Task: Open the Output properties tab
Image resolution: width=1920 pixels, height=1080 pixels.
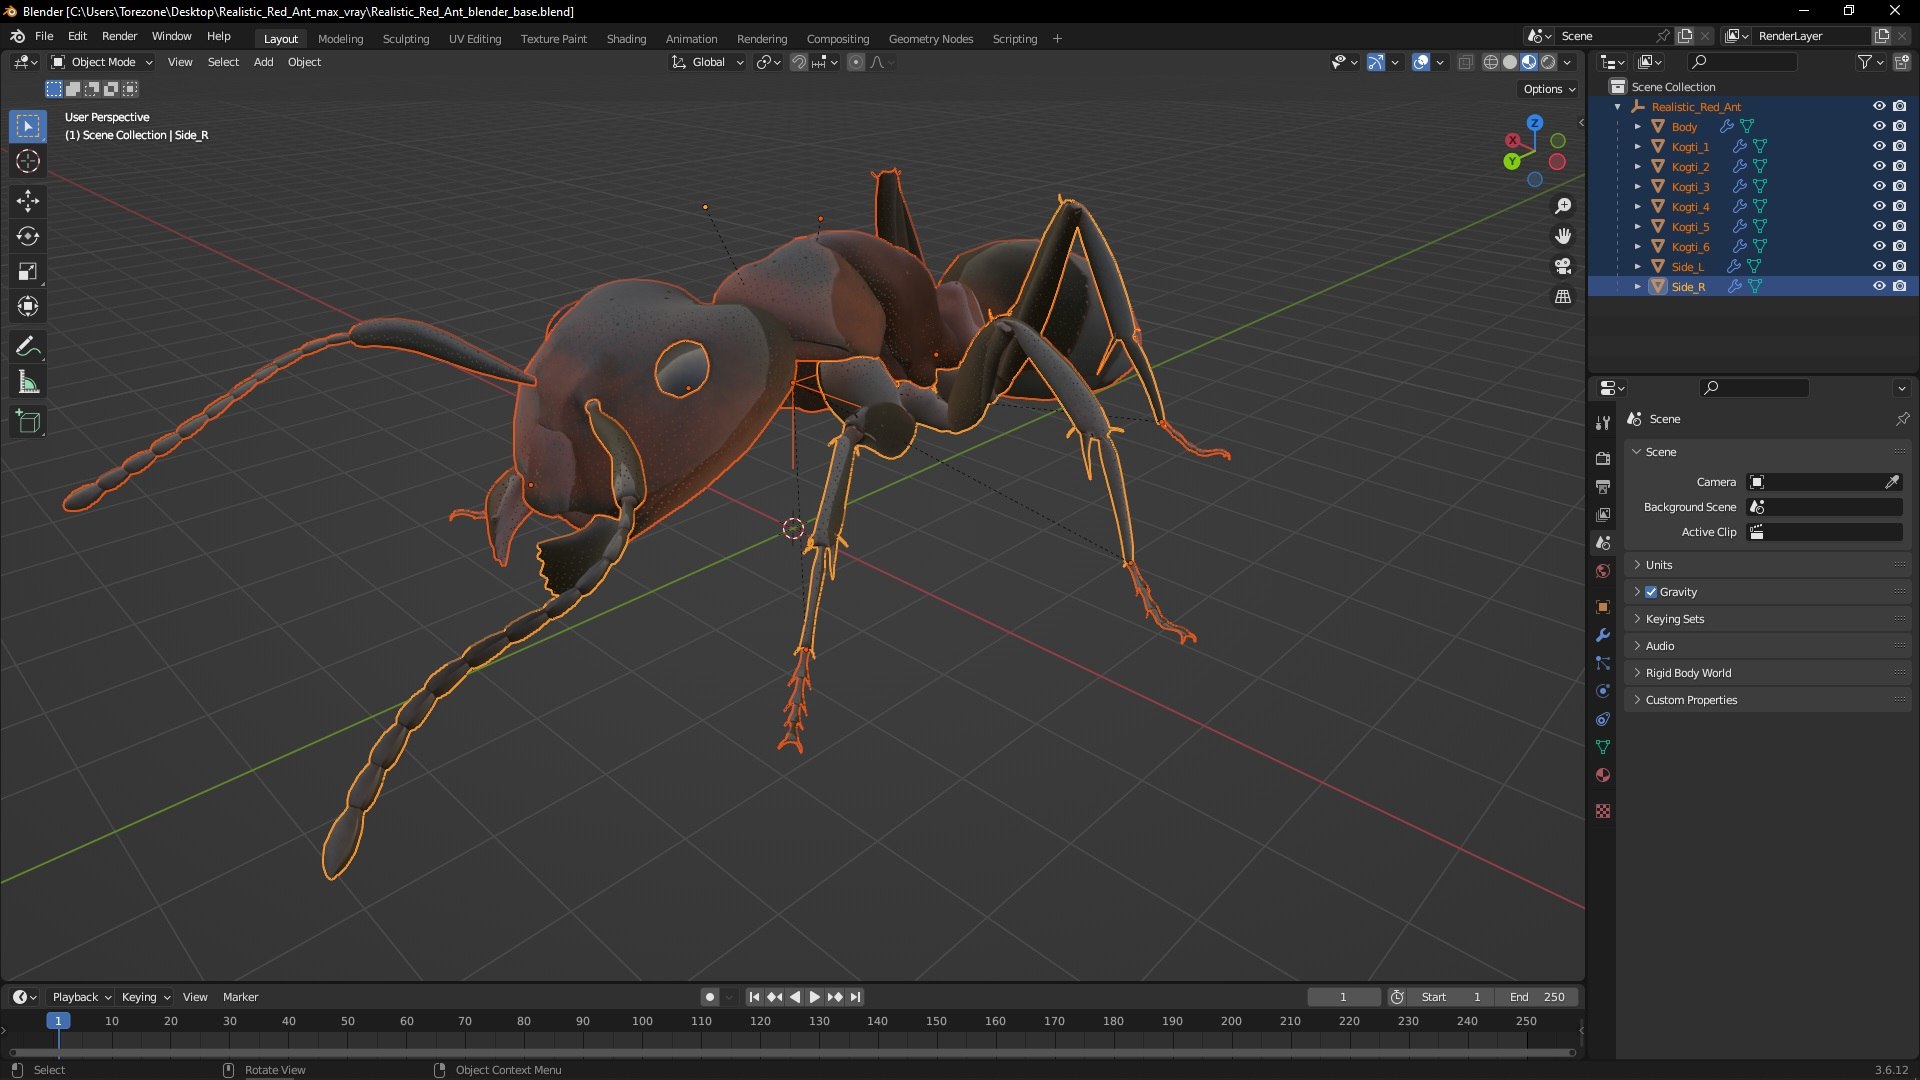Action: click(1603, 487)
